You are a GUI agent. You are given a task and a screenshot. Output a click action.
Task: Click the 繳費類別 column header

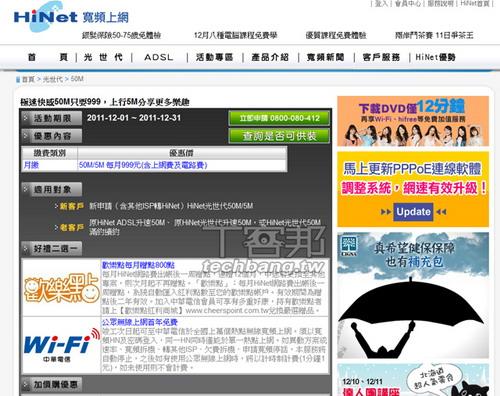click(x=49, y=153)
